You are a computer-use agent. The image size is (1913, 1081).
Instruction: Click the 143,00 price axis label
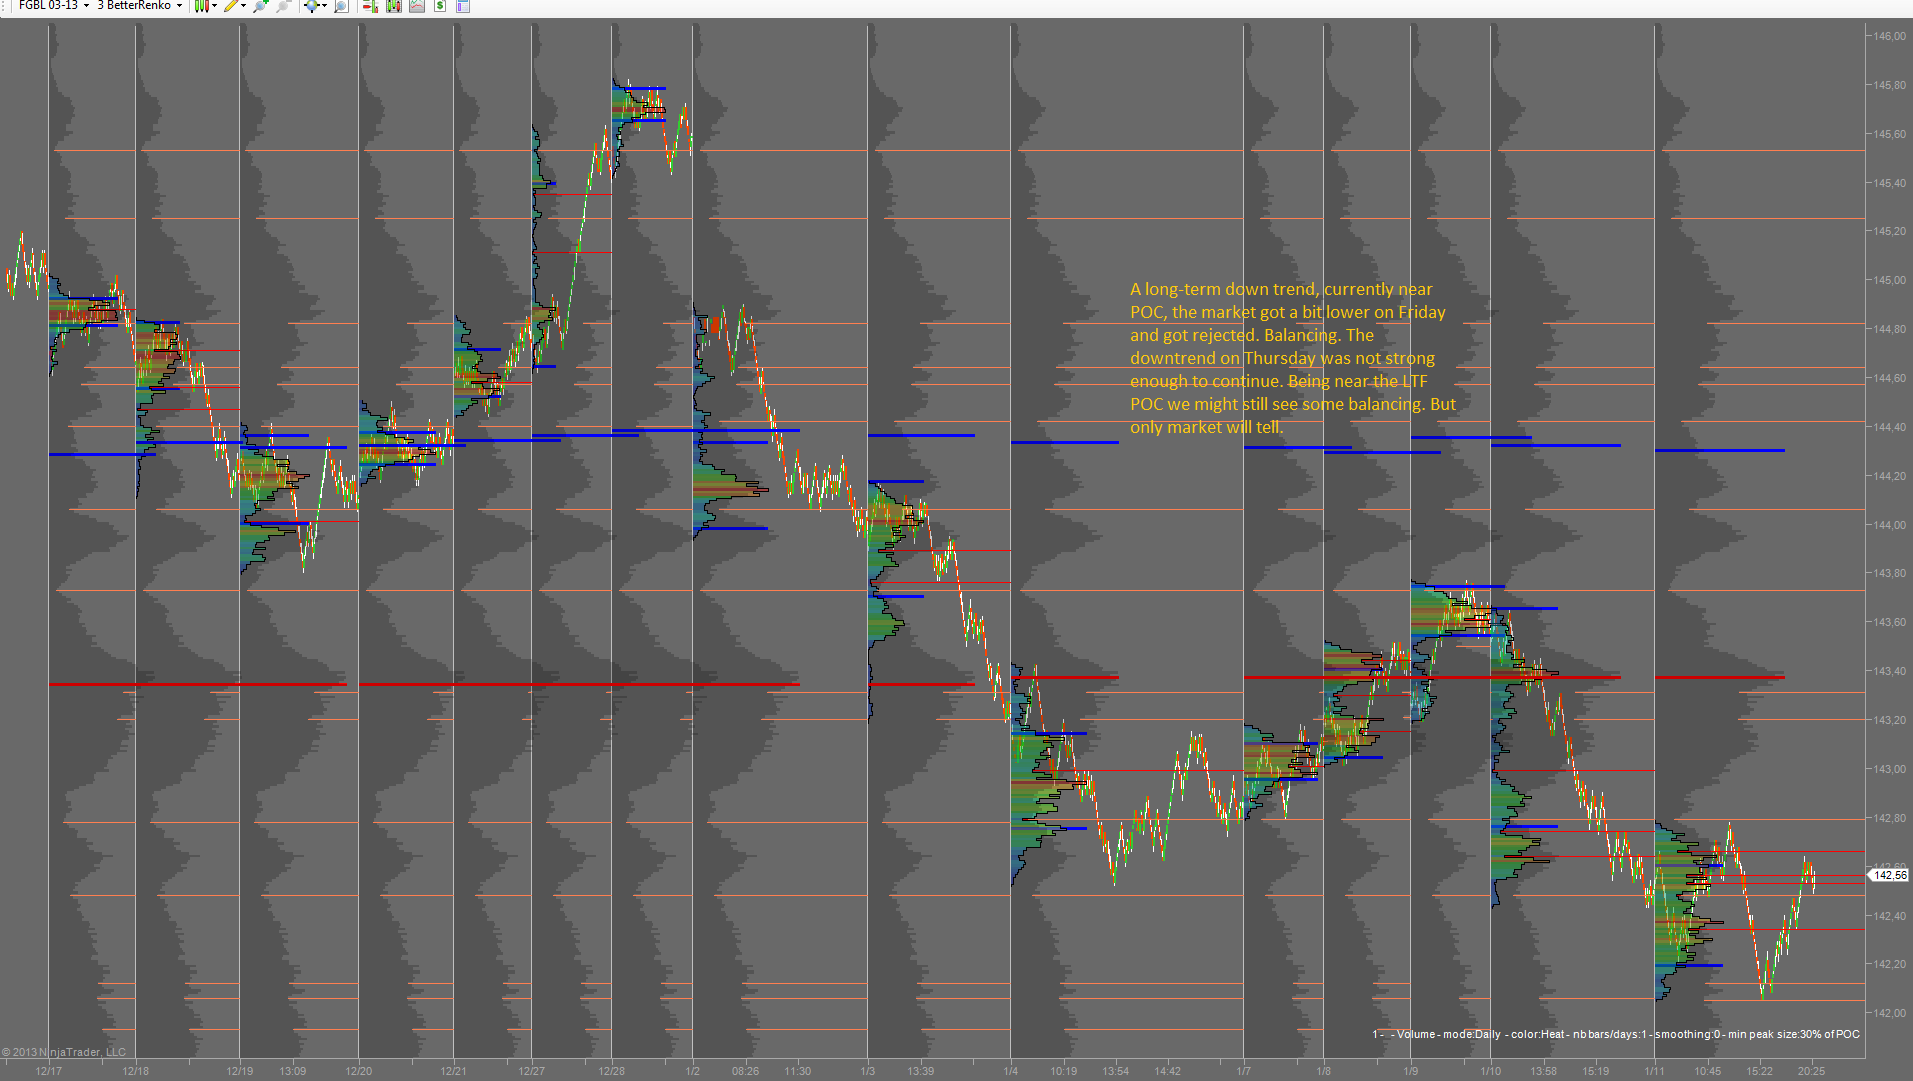[x=1889, y=769]
